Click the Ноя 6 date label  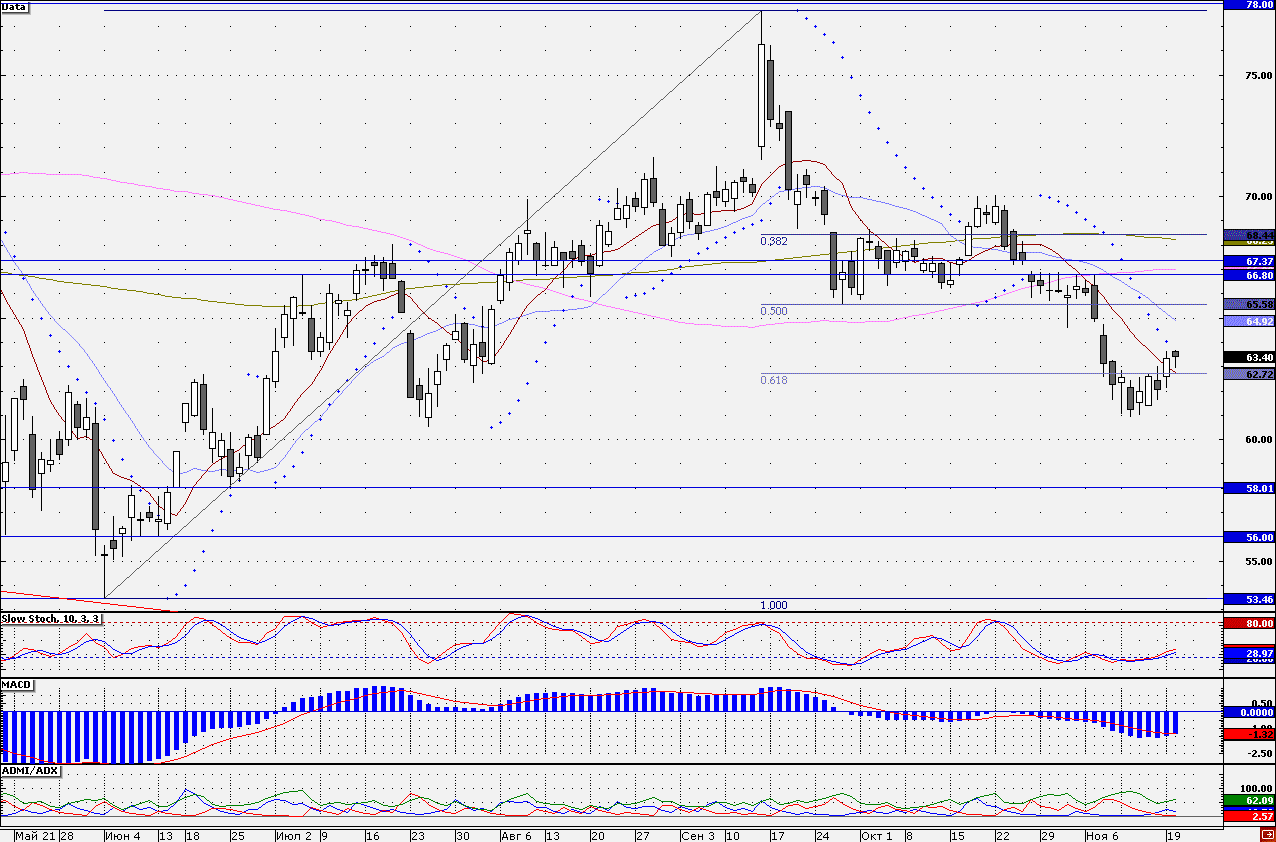click(1103, 835)
